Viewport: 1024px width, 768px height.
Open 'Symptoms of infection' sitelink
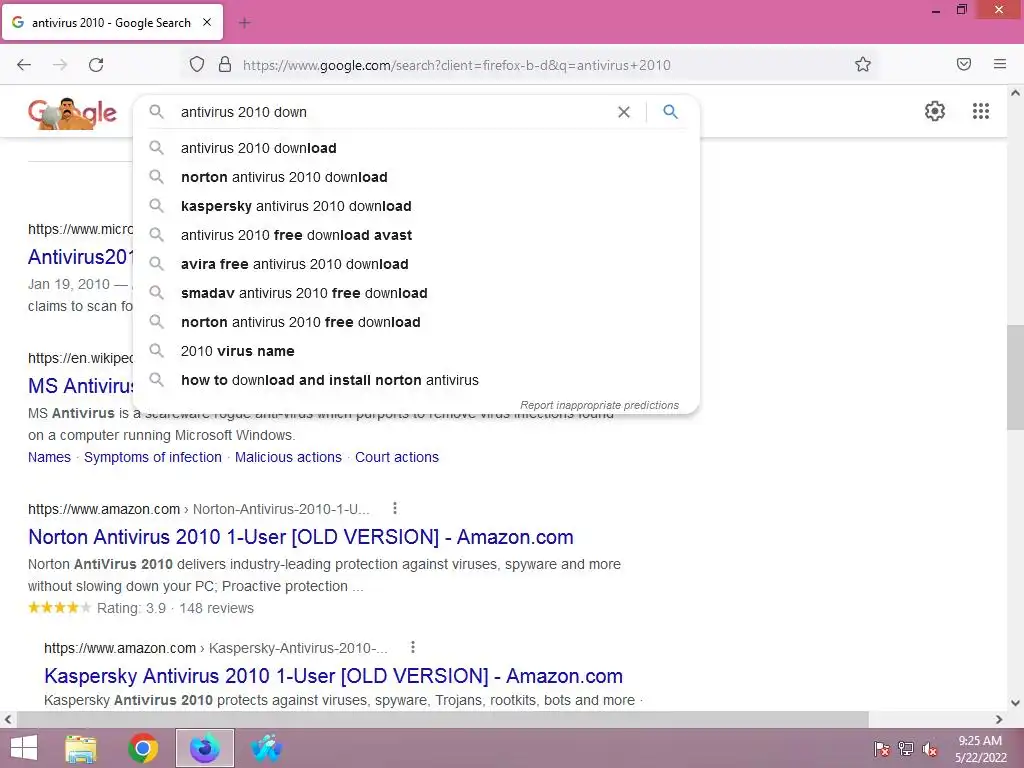153,457
